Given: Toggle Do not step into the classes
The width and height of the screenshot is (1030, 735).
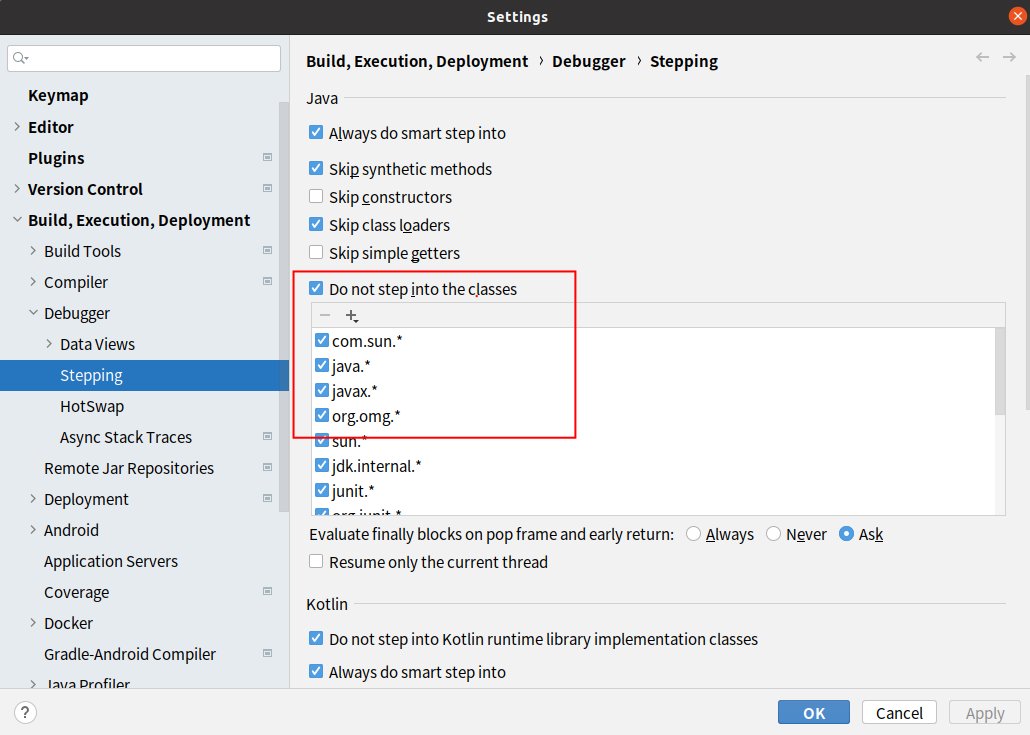Looking at the screenshot, I should [316, 288].
